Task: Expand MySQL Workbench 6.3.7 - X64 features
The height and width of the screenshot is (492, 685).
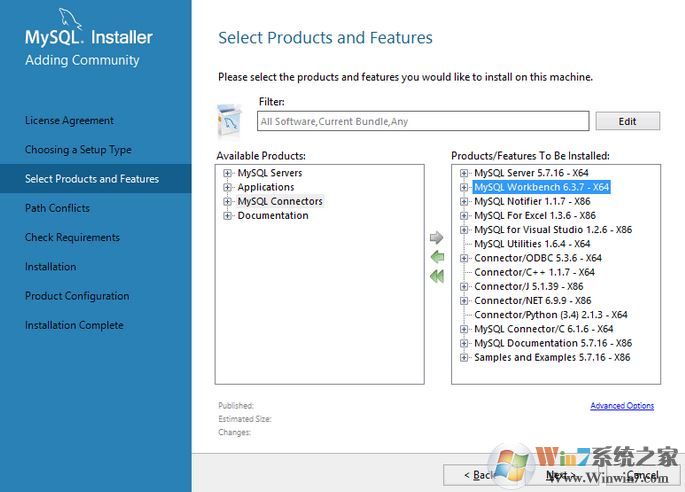Action: point(464,187)
